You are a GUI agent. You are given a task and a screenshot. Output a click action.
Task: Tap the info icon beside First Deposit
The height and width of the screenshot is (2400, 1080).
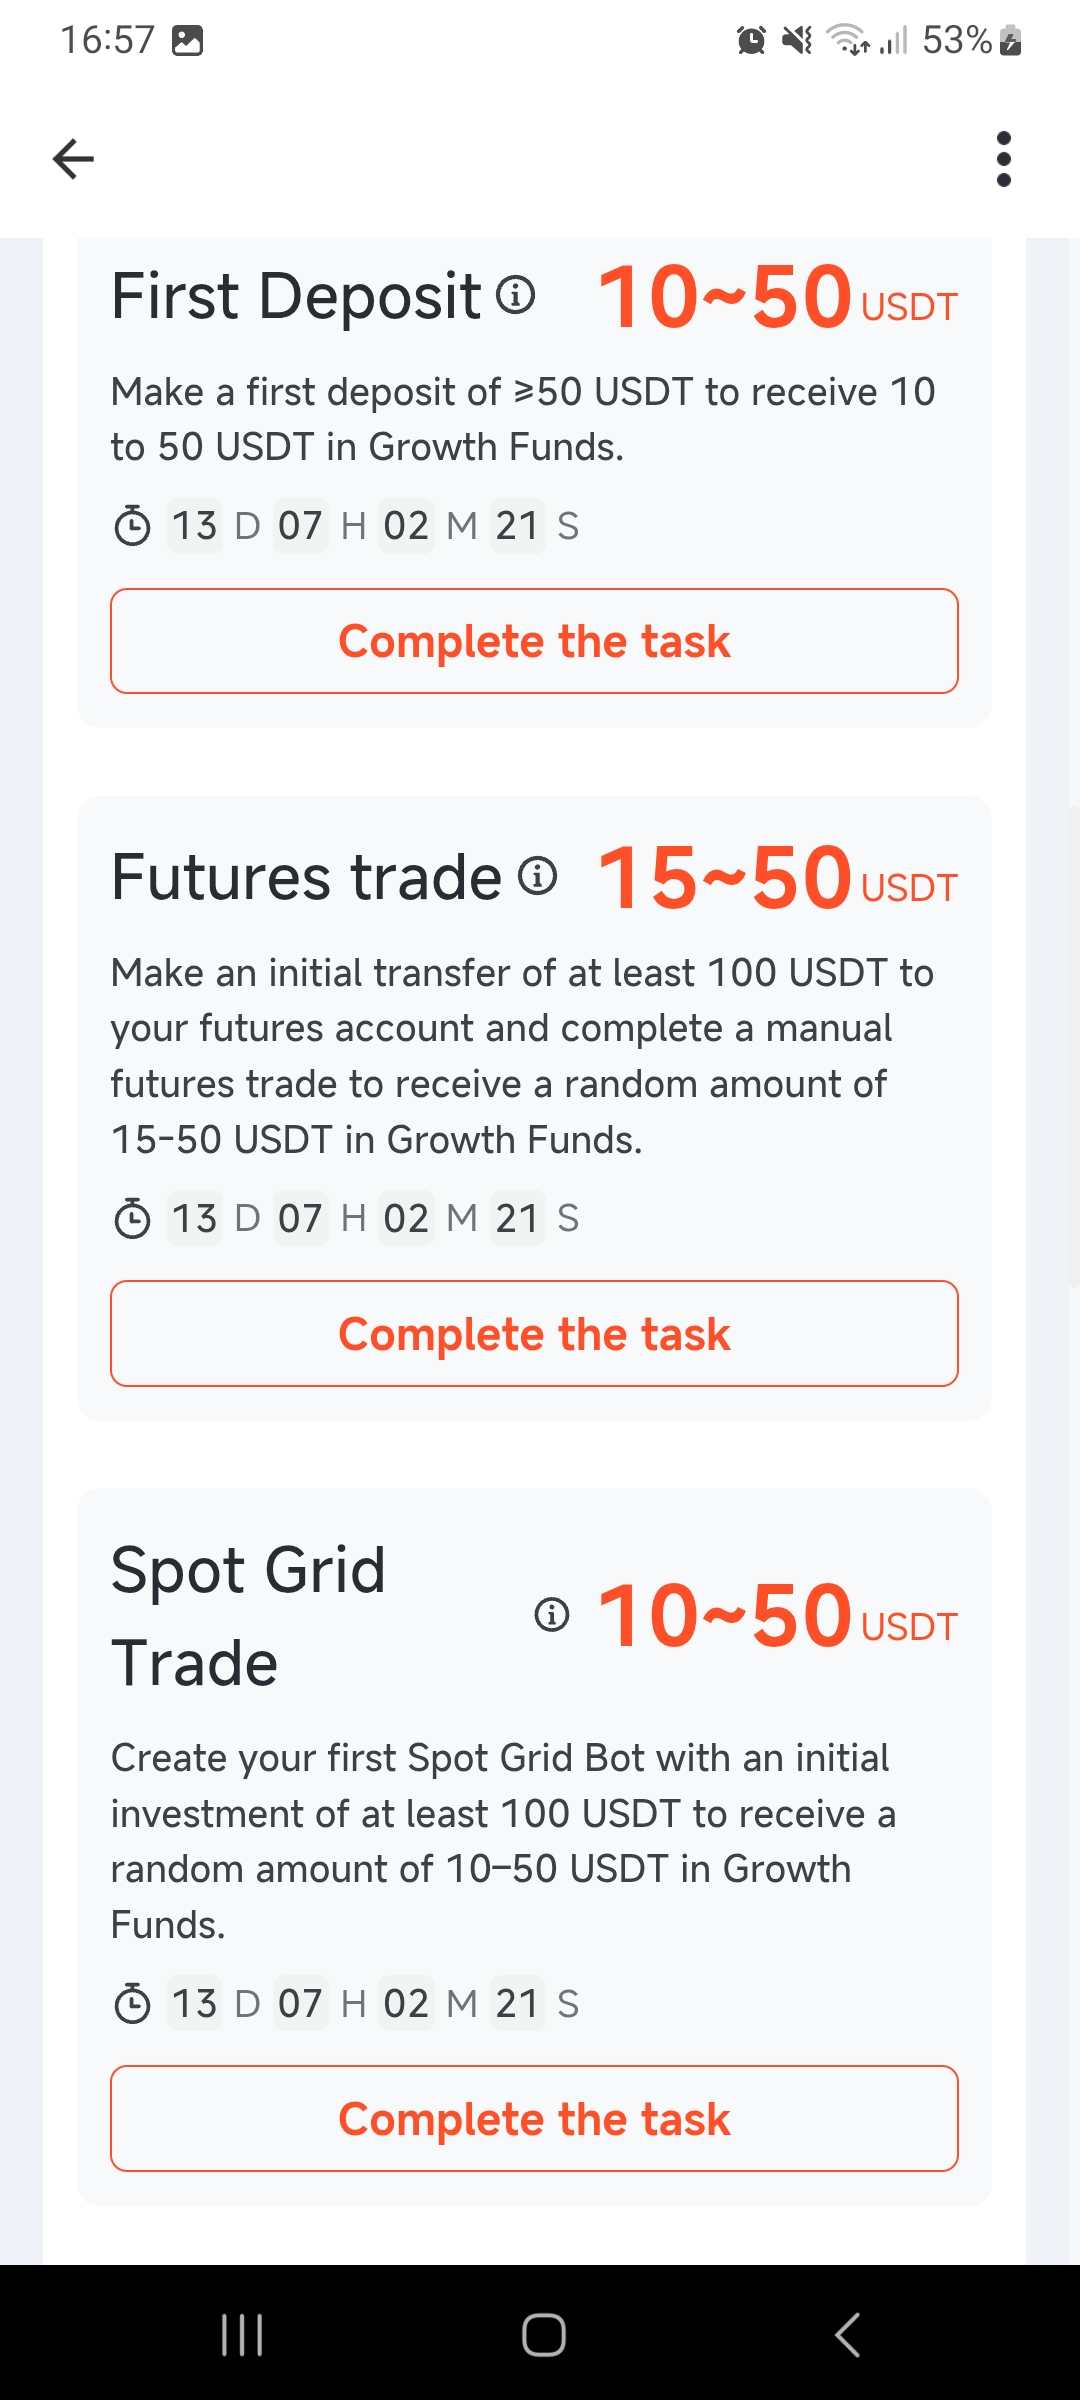coord(516,295)
